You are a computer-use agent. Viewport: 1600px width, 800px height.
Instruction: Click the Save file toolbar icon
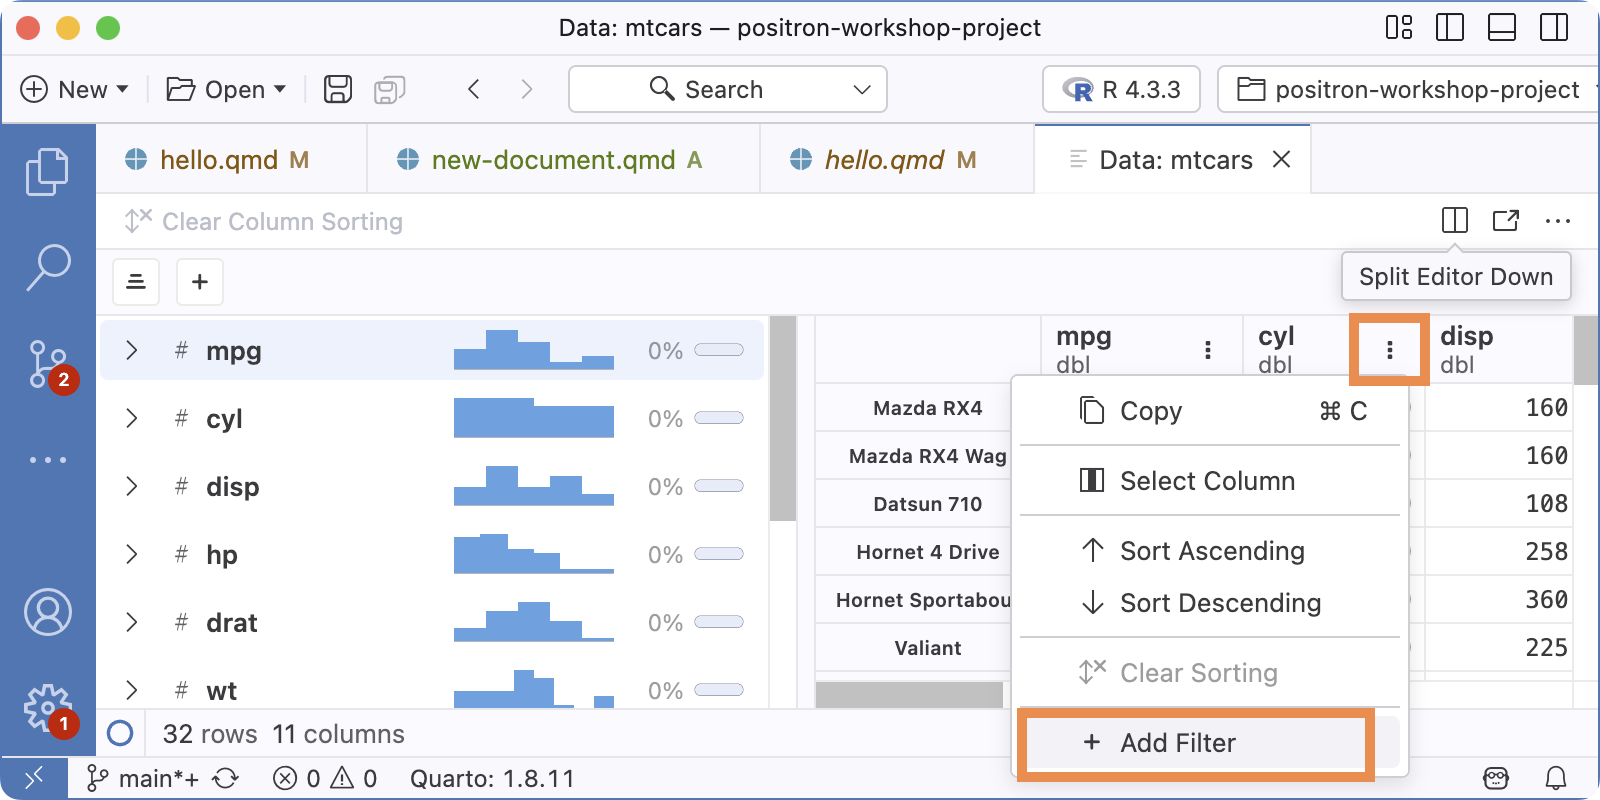(338, 89)
